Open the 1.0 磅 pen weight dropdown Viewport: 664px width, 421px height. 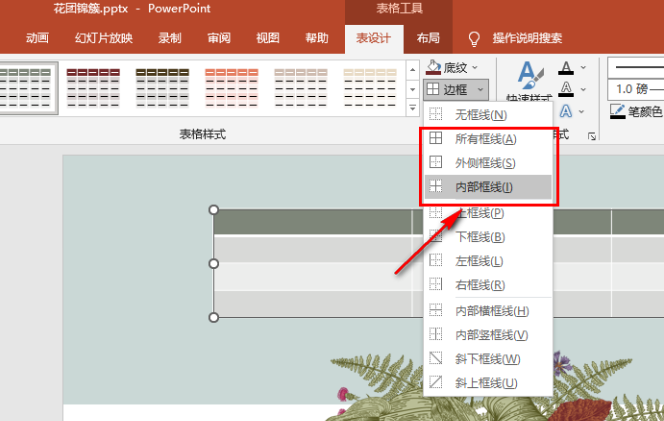click(x=636, y=89)
